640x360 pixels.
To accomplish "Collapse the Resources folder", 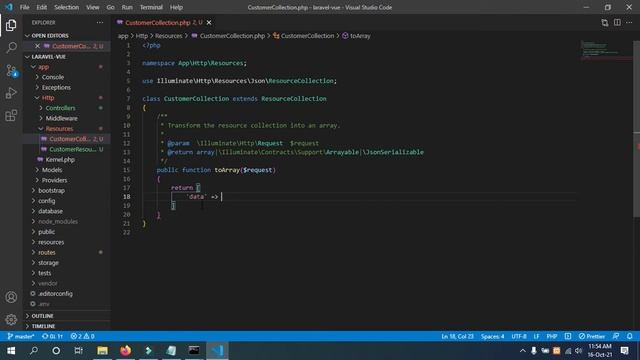I will coord(67,129).
